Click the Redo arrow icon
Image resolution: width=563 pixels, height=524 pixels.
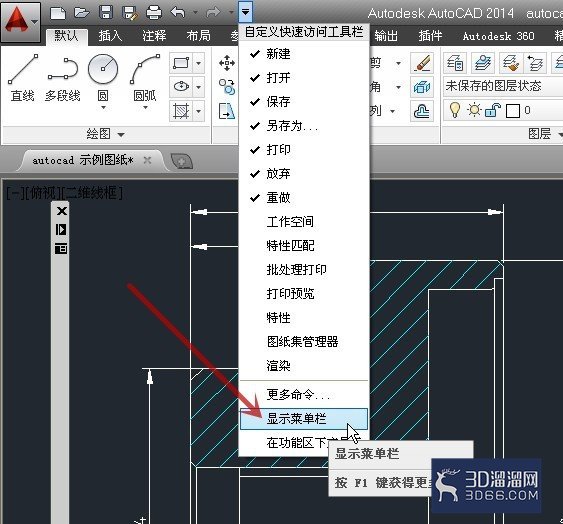point(214,13)
